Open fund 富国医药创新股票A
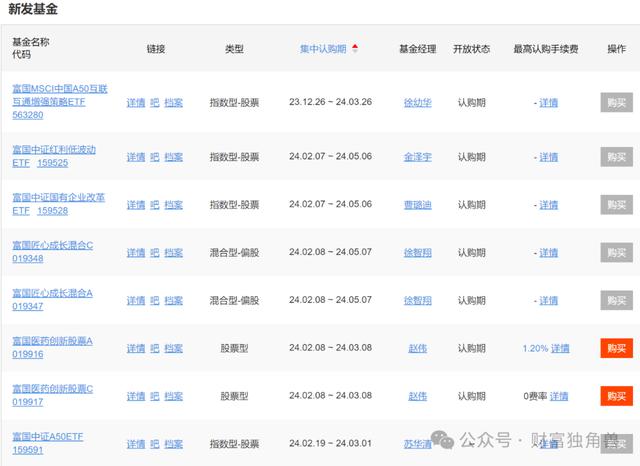Screen dimensions: 640x466 52,341
